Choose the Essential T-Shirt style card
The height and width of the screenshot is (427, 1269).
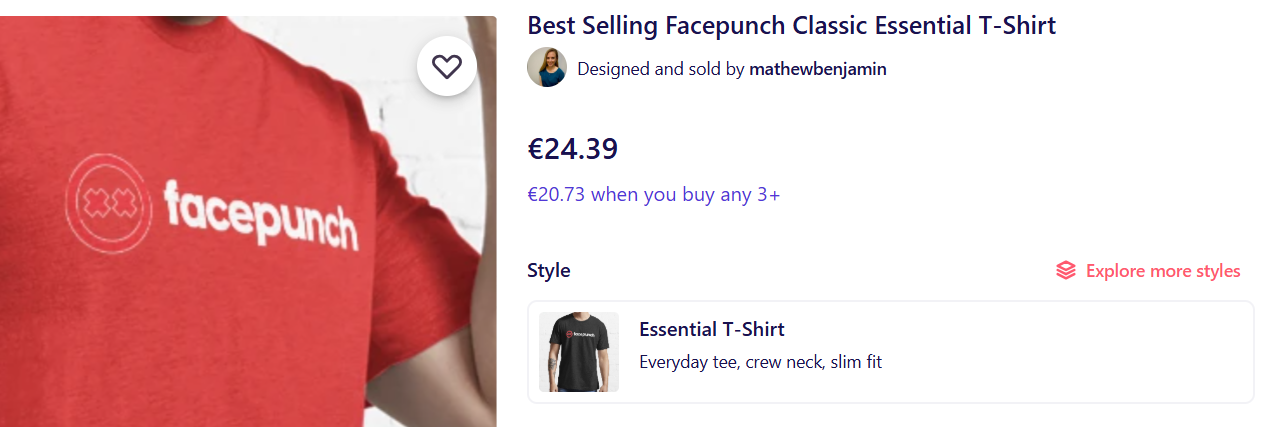[x=890, y=352]
